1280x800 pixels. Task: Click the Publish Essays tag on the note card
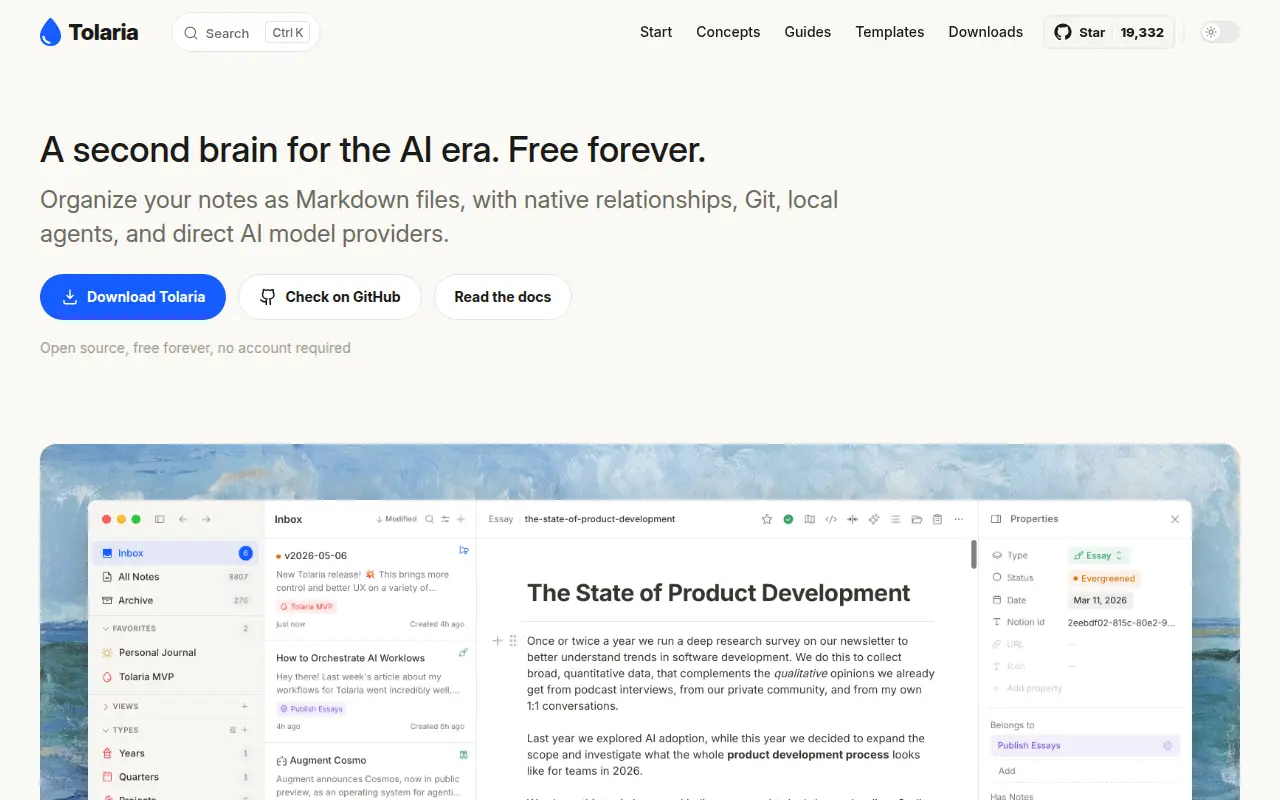coord(311,709)
